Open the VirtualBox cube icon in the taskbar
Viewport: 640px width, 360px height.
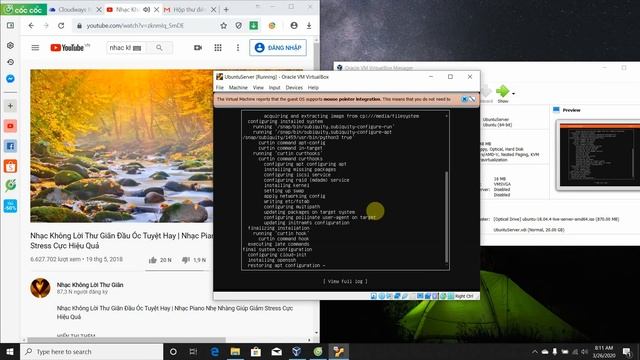[297, 351]
